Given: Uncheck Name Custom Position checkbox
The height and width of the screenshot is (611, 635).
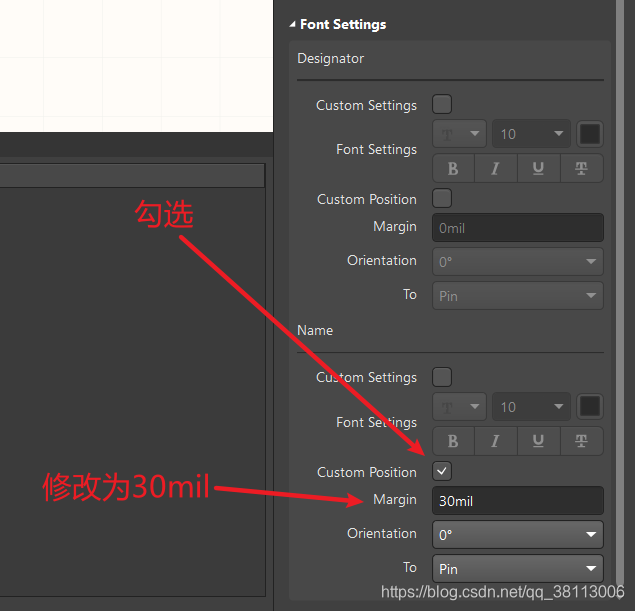Looking at the screenshot, I should point(442,471).
